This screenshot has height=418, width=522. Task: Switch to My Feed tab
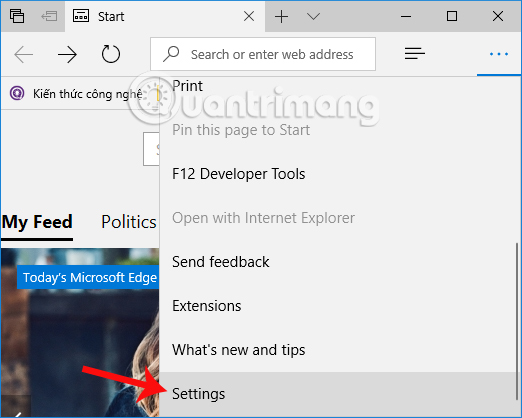37,222
